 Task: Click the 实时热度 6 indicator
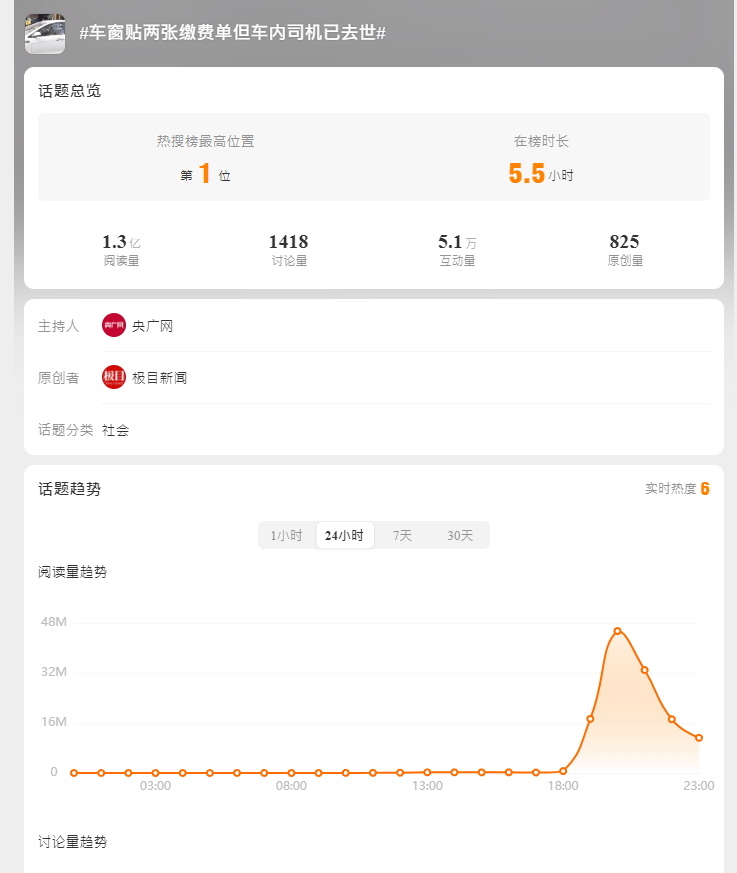(677, 488)
